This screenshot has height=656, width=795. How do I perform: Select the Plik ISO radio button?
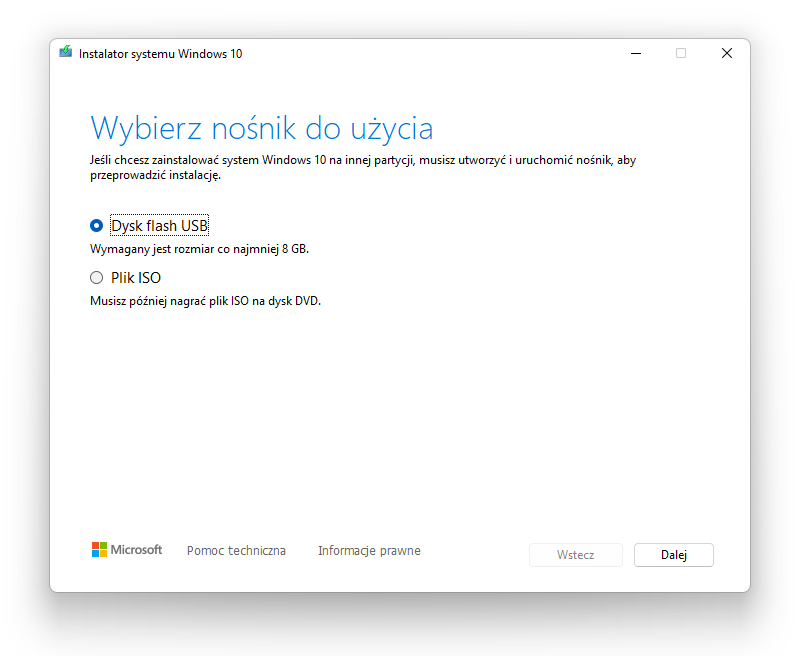tap(96, 278)
